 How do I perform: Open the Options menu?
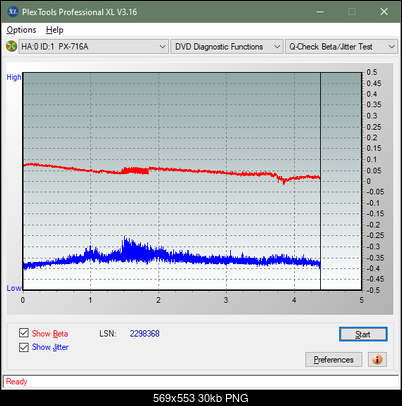(x=21, y=30)
